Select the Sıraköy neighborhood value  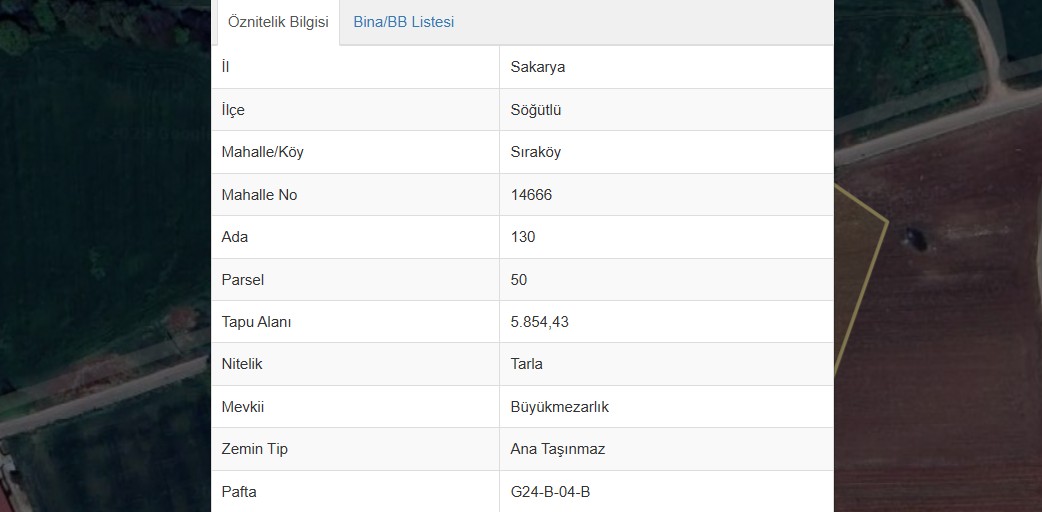pyautogui.click(x=536, y=152)
